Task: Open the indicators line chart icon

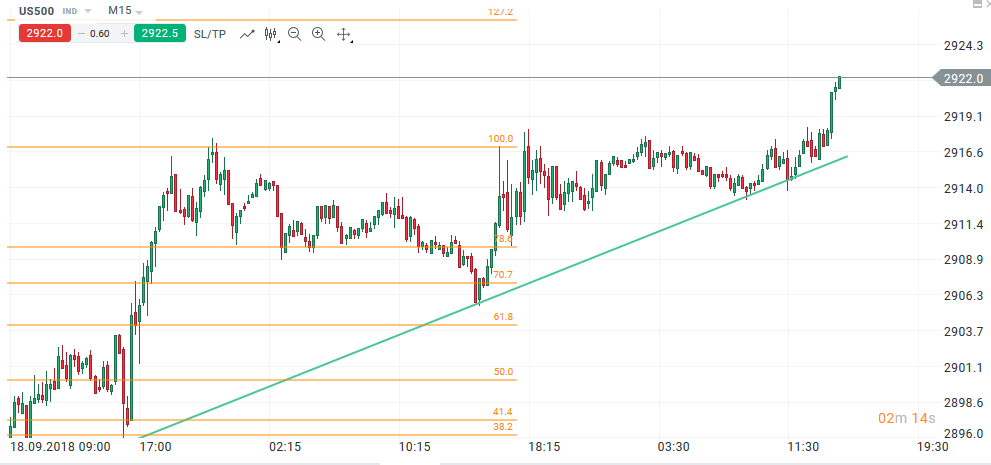Action: [246, 33]
